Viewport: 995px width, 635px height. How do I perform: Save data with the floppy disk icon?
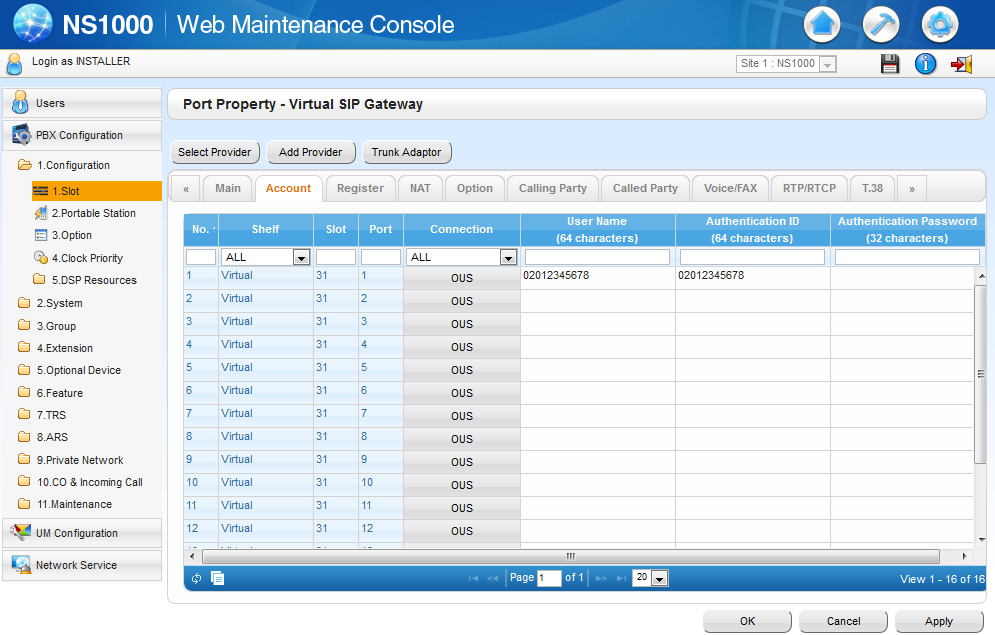(890, 63)
